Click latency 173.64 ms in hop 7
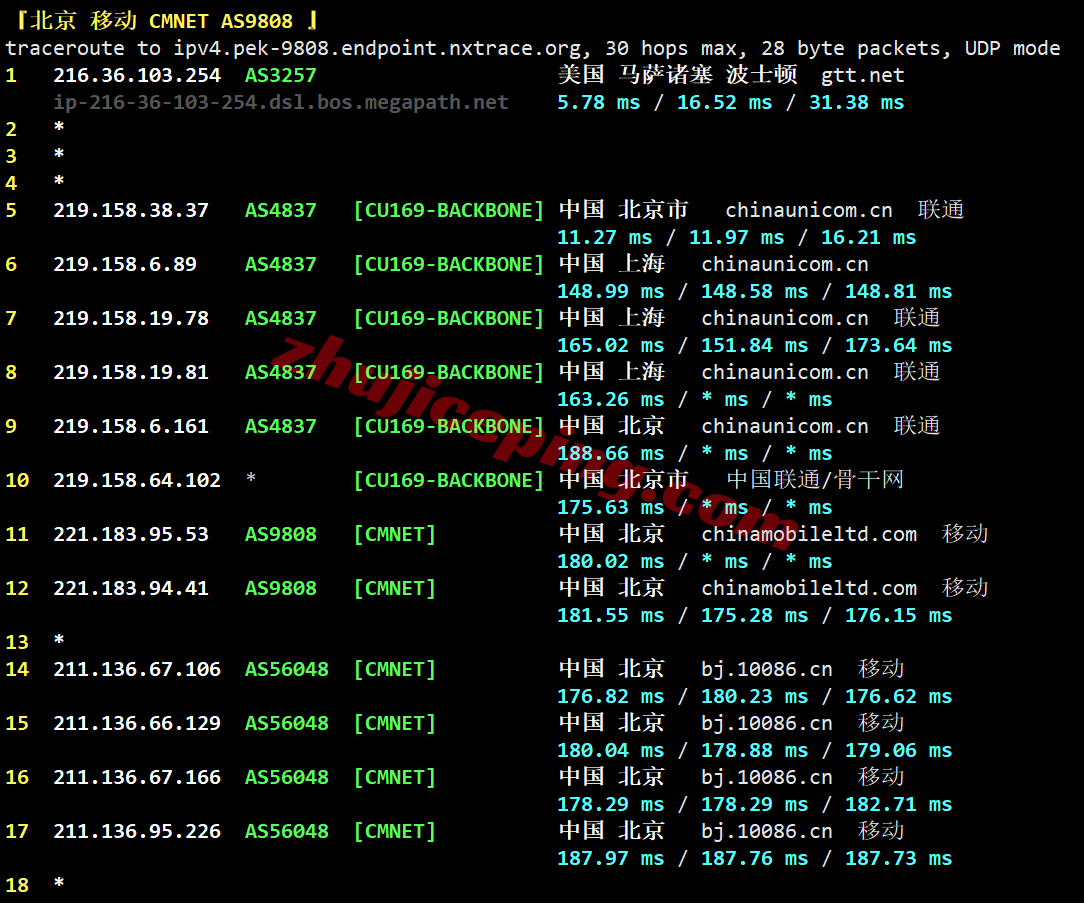The width and height of the screenshot is (1084, 903). [898, 345]
